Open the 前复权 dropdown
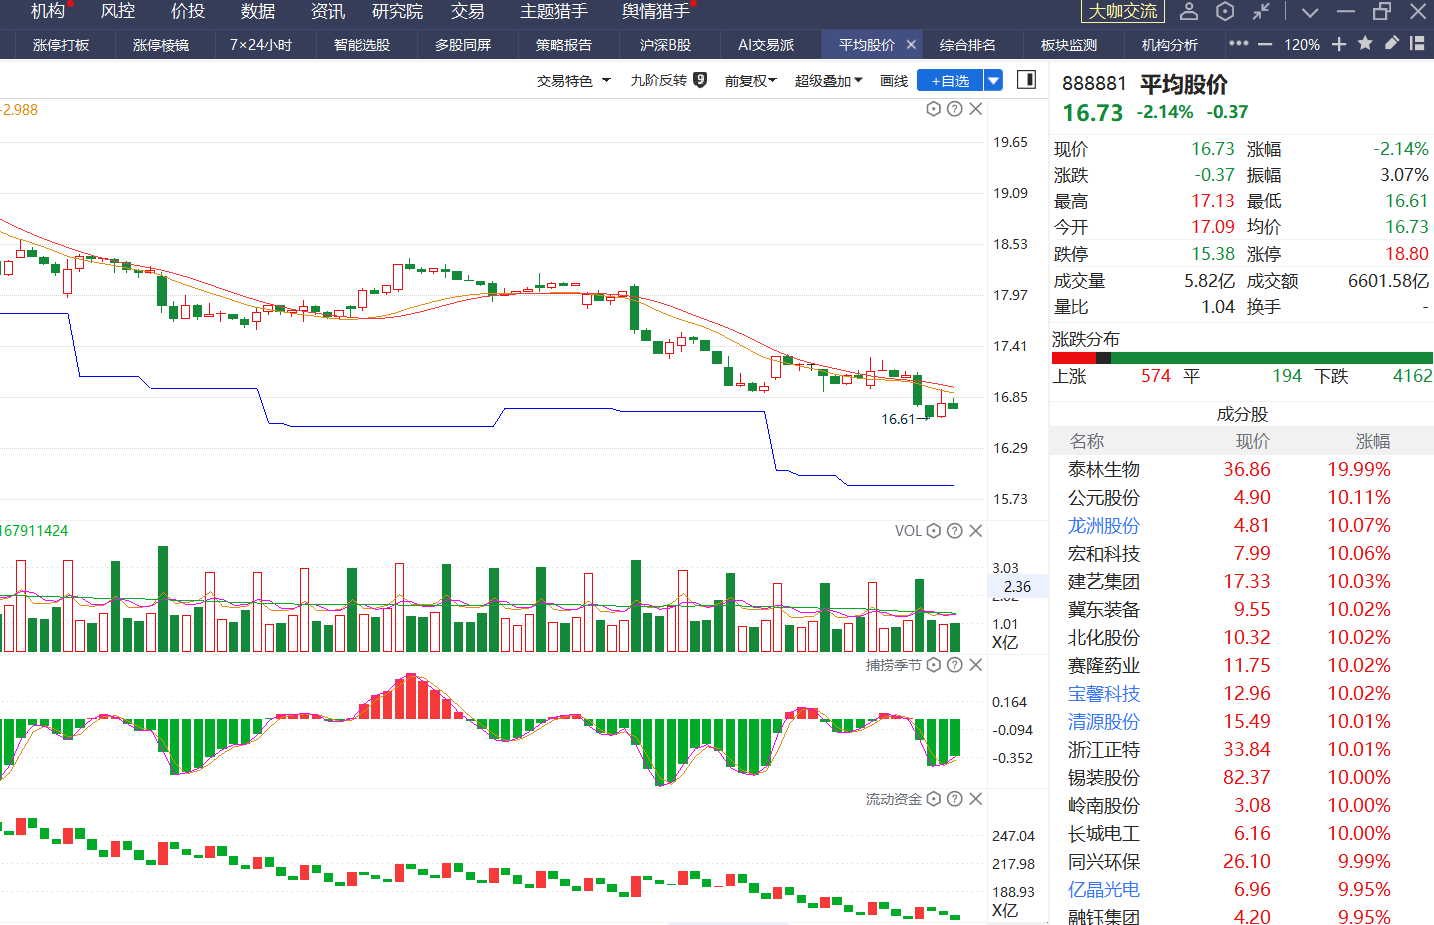This screenshot has height=925, width=1434. tap(751, 81)
